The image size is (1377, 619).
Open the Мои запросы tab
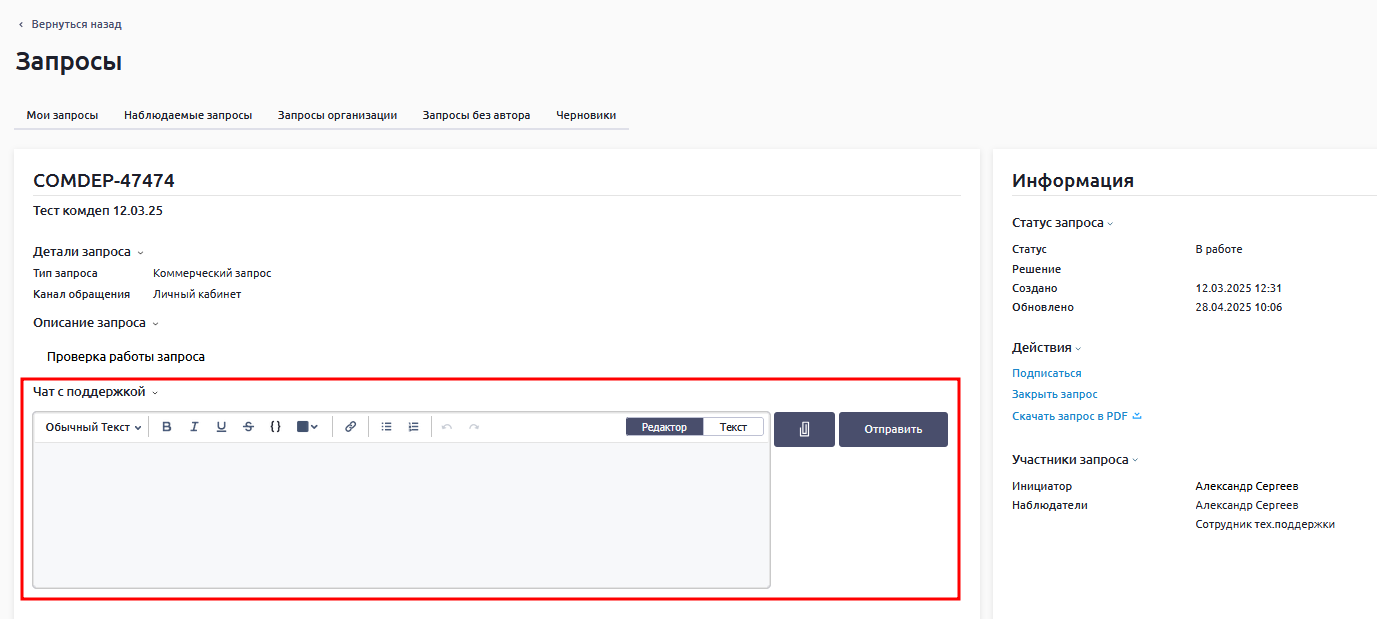click(x=62, y=115)
